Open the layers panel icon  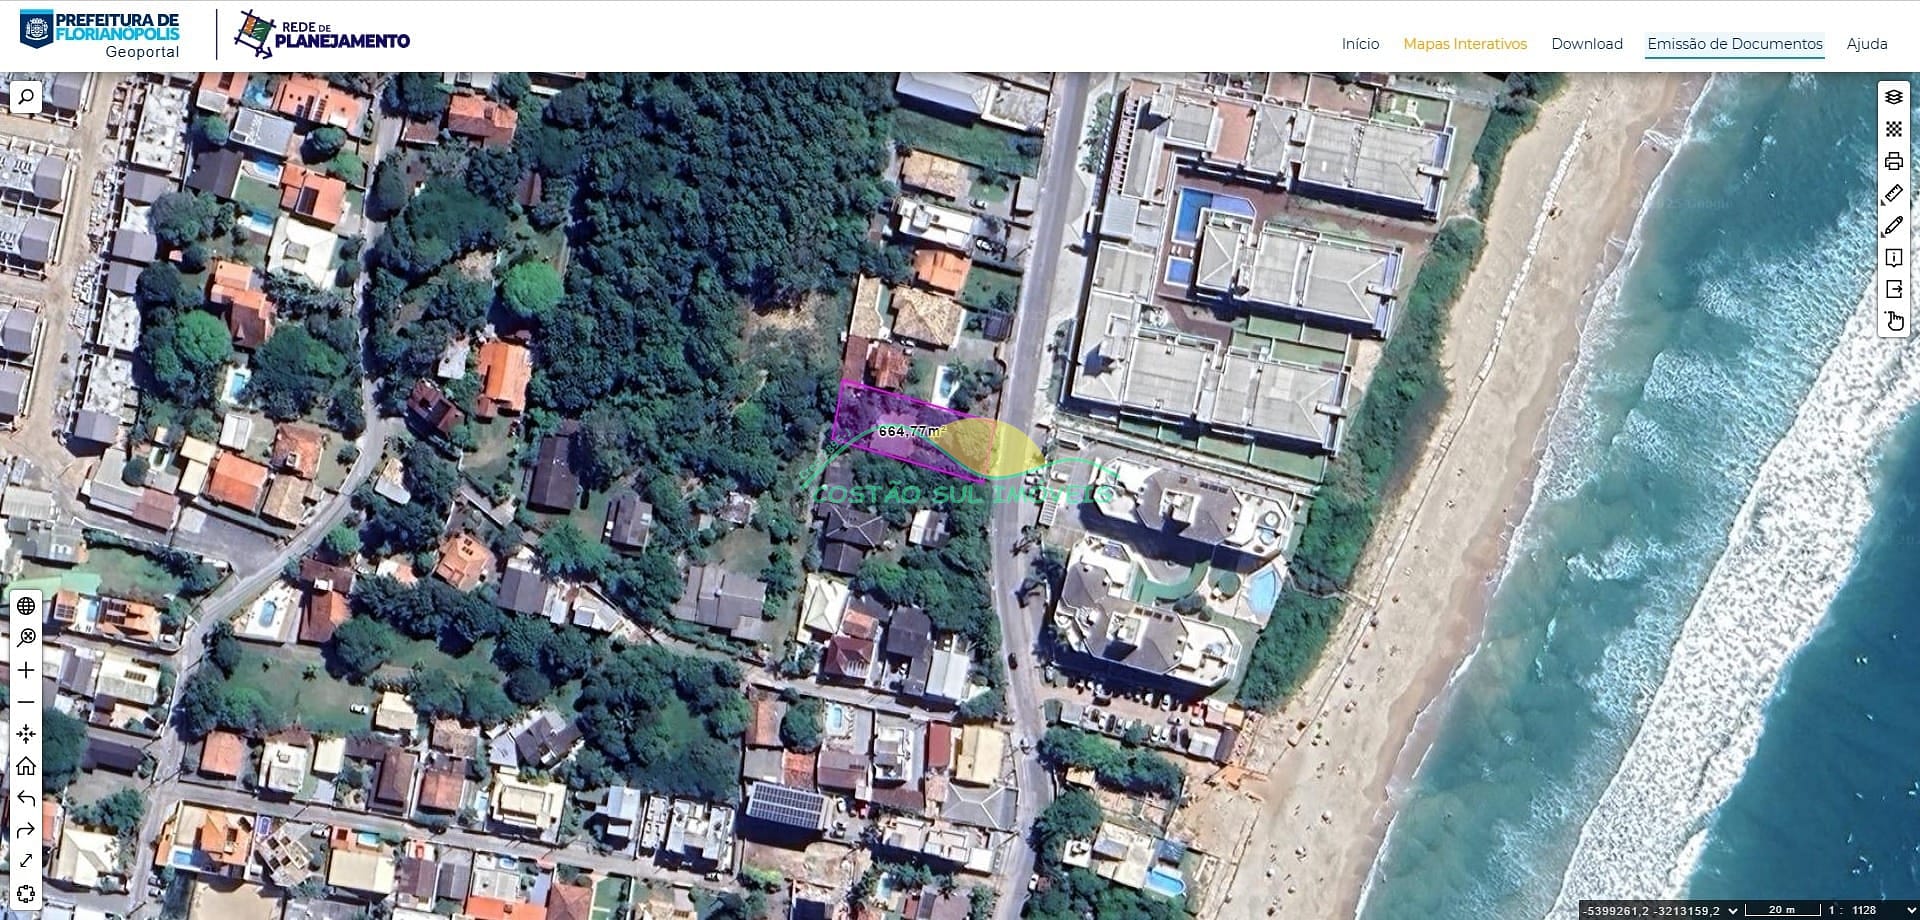click(x=1893, y=97)
